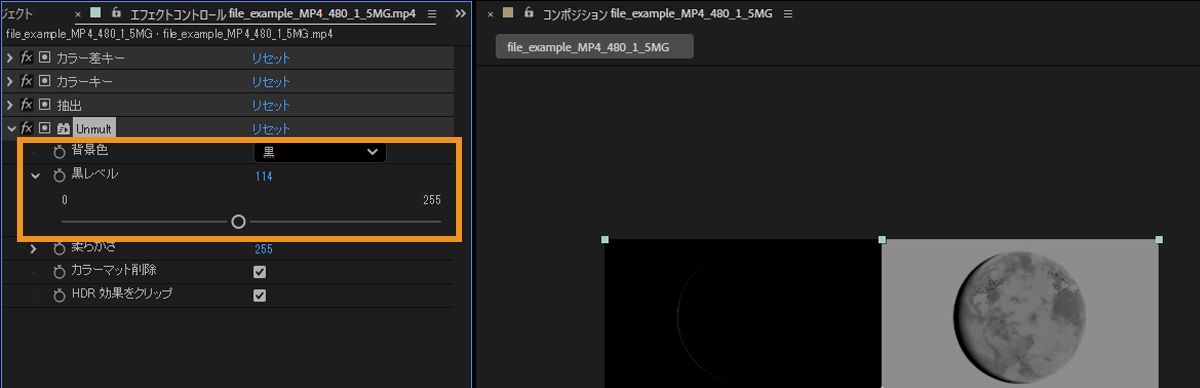The image size is (1200, 388).
Task: Expand the 柔らかさ property
Action: click(x=33, y=248)
